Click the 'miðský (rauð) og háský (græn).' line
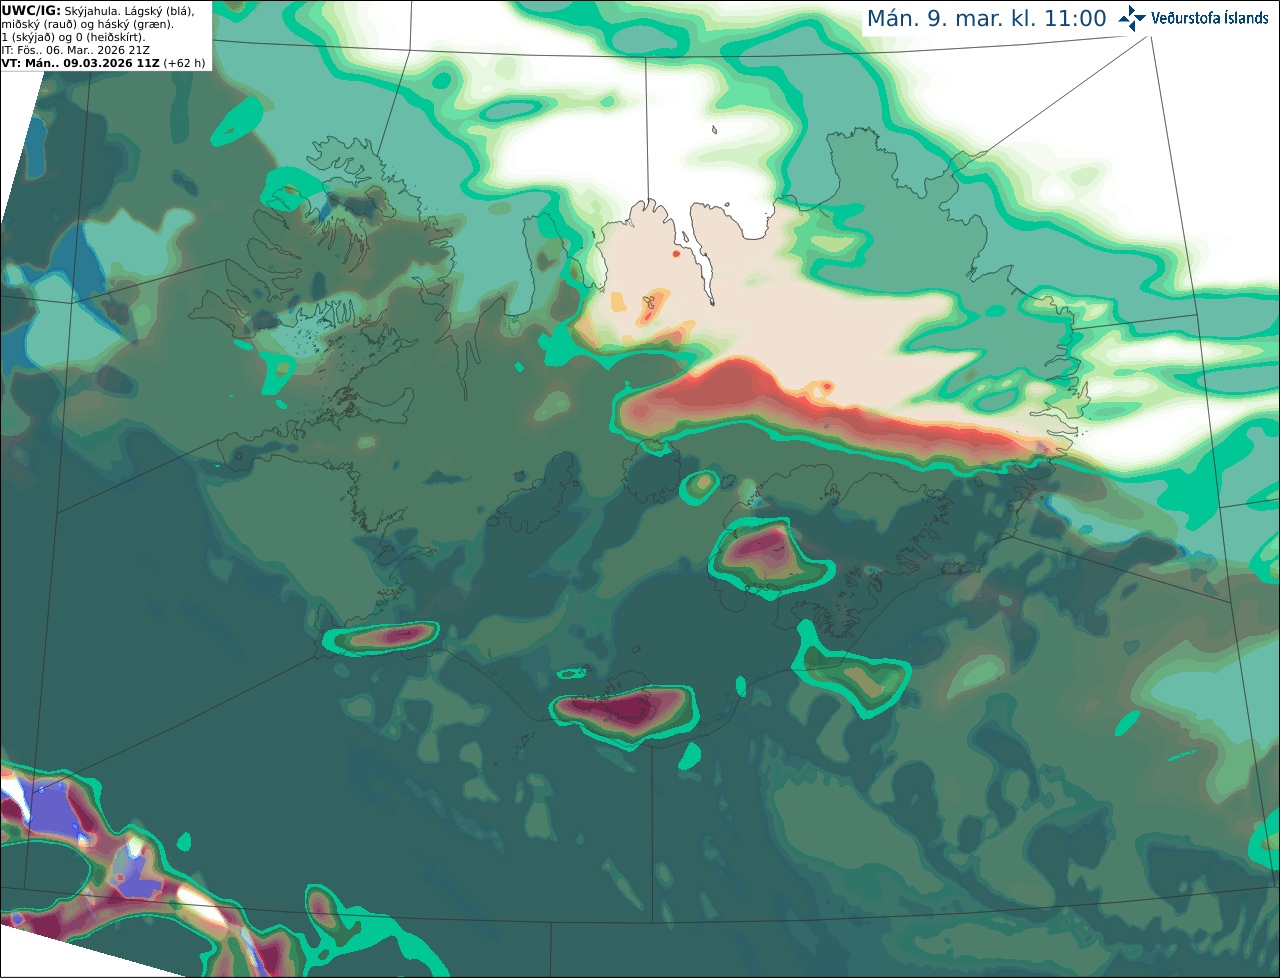Screen dimensions: 1280x978 click(88, 24)
